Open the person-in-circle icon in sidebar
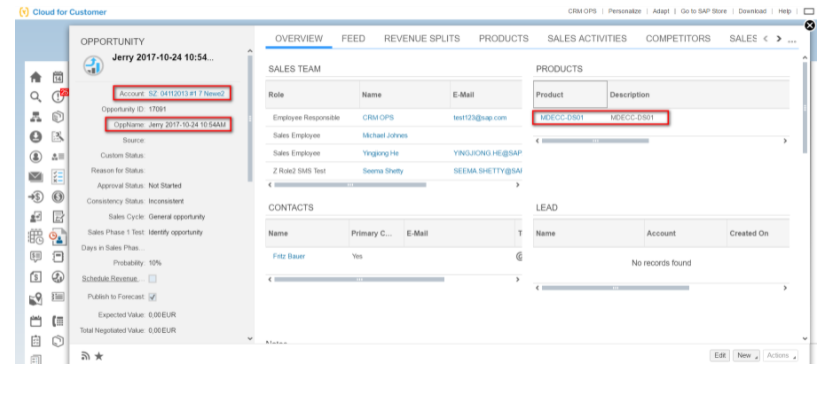Screen dimensions: 822x398 [x=36, y=157]
